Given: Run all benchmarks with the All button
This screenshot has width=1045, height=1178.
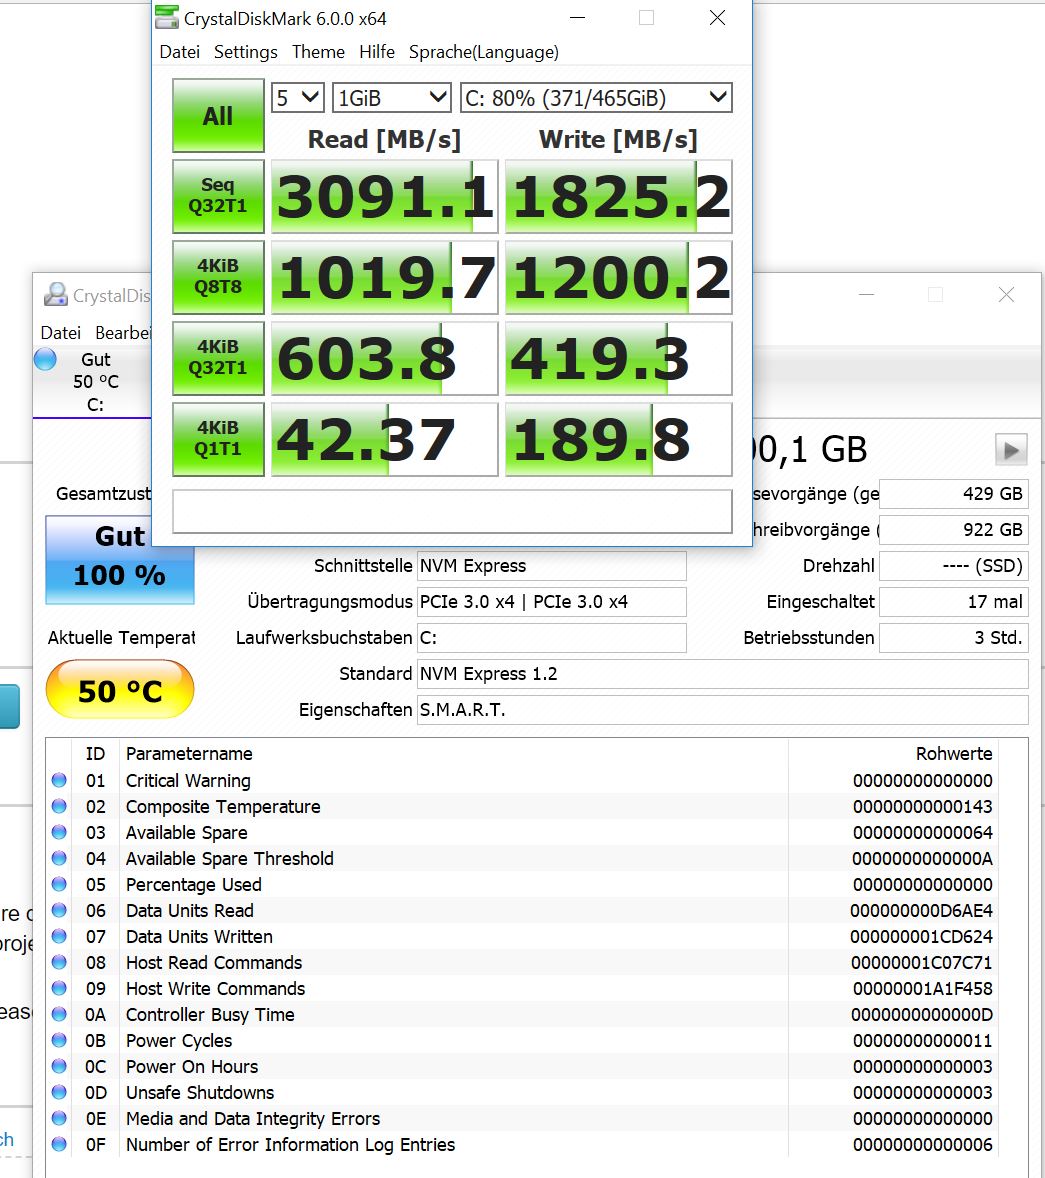Looking at the screenshot, I should coord(218,116).
